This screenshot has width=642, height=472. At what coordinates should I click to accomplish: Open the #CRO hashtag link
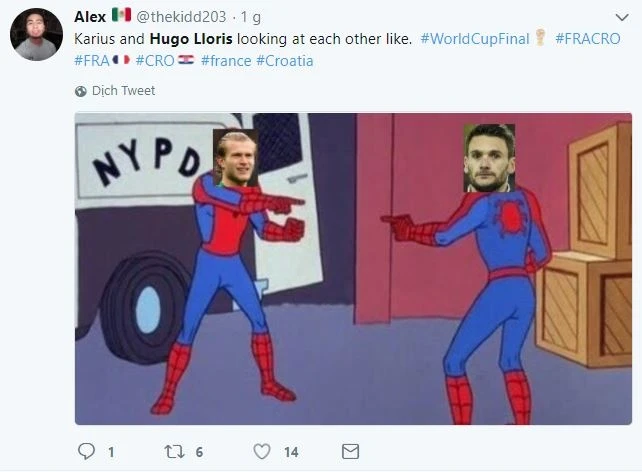tap(155, 61)
